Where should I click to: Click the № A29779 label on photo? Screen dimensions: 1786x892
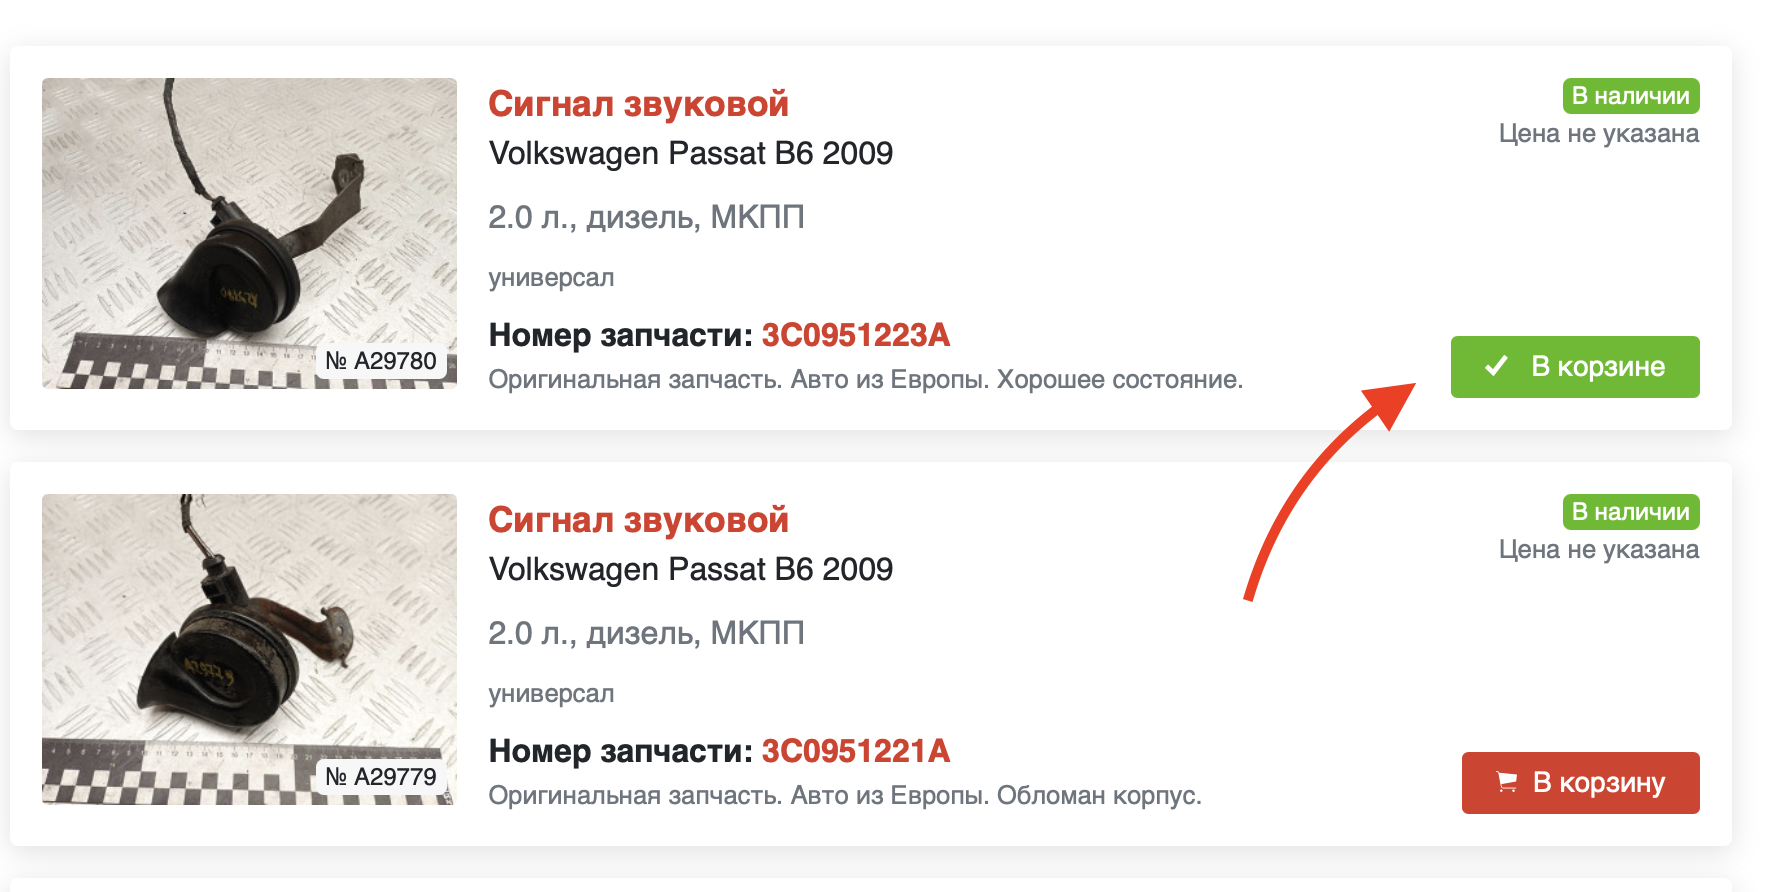(381, 777)
